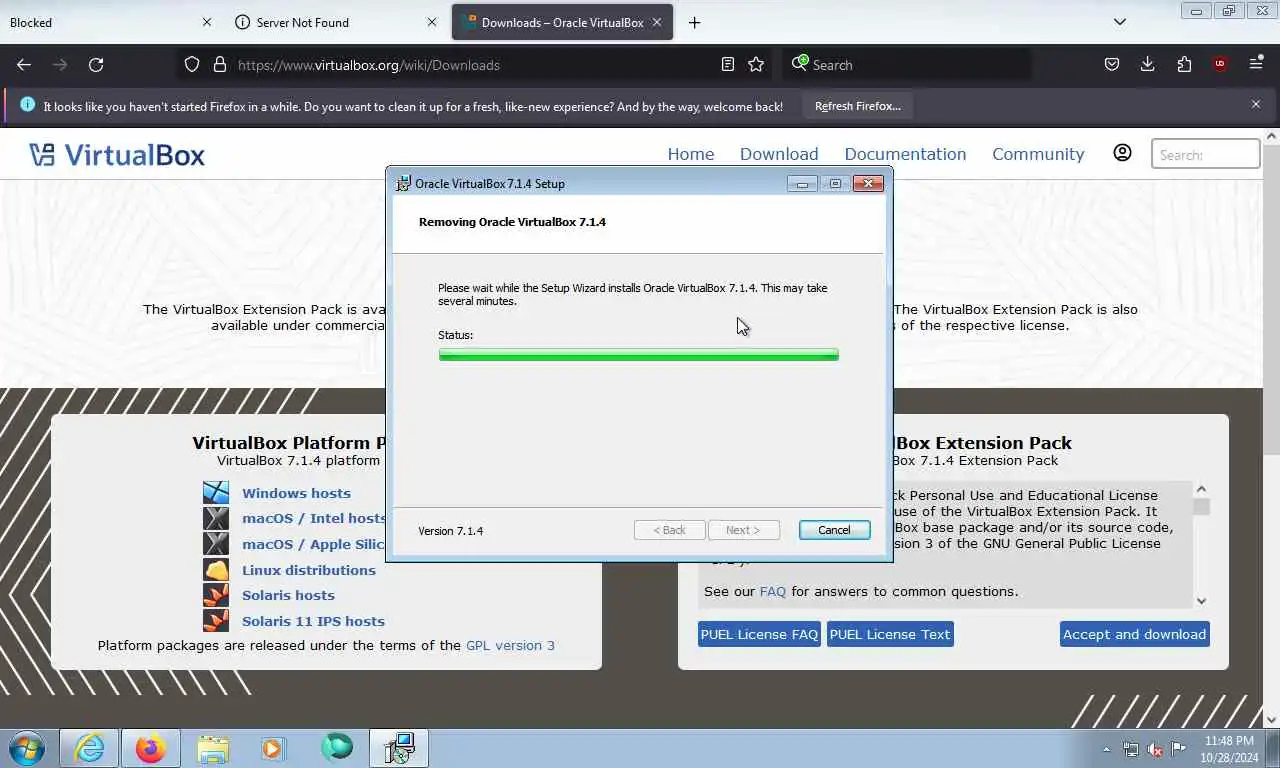The image size is (1280, 768).
Task: Open Windows Explorer folder icon
Action: pos(213,748)
